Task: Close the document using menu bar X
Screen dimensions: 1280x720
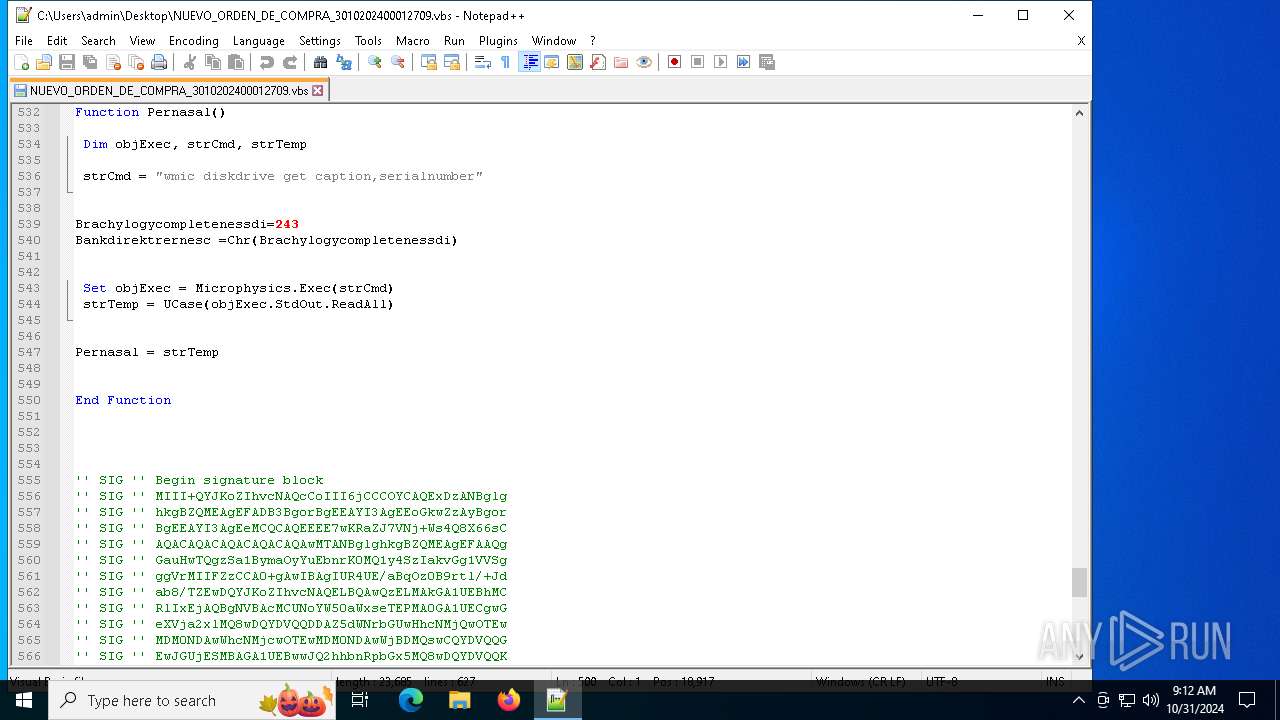Action: coord(1081,41)
